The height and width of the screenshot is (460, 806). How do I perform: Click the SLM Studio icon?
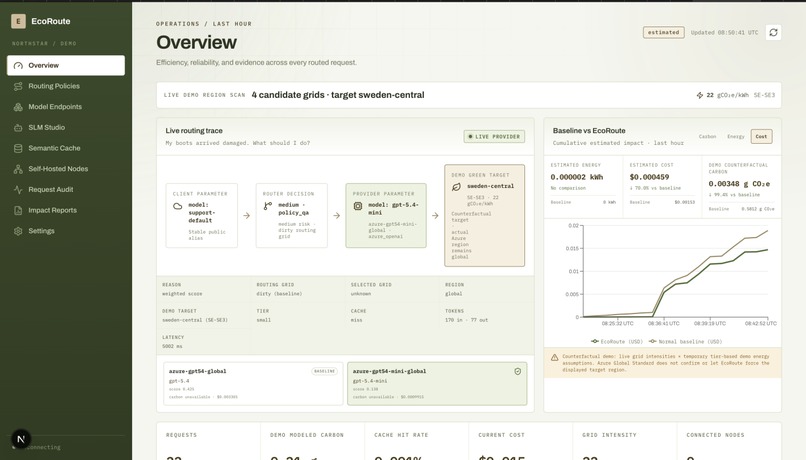[18, 127]
